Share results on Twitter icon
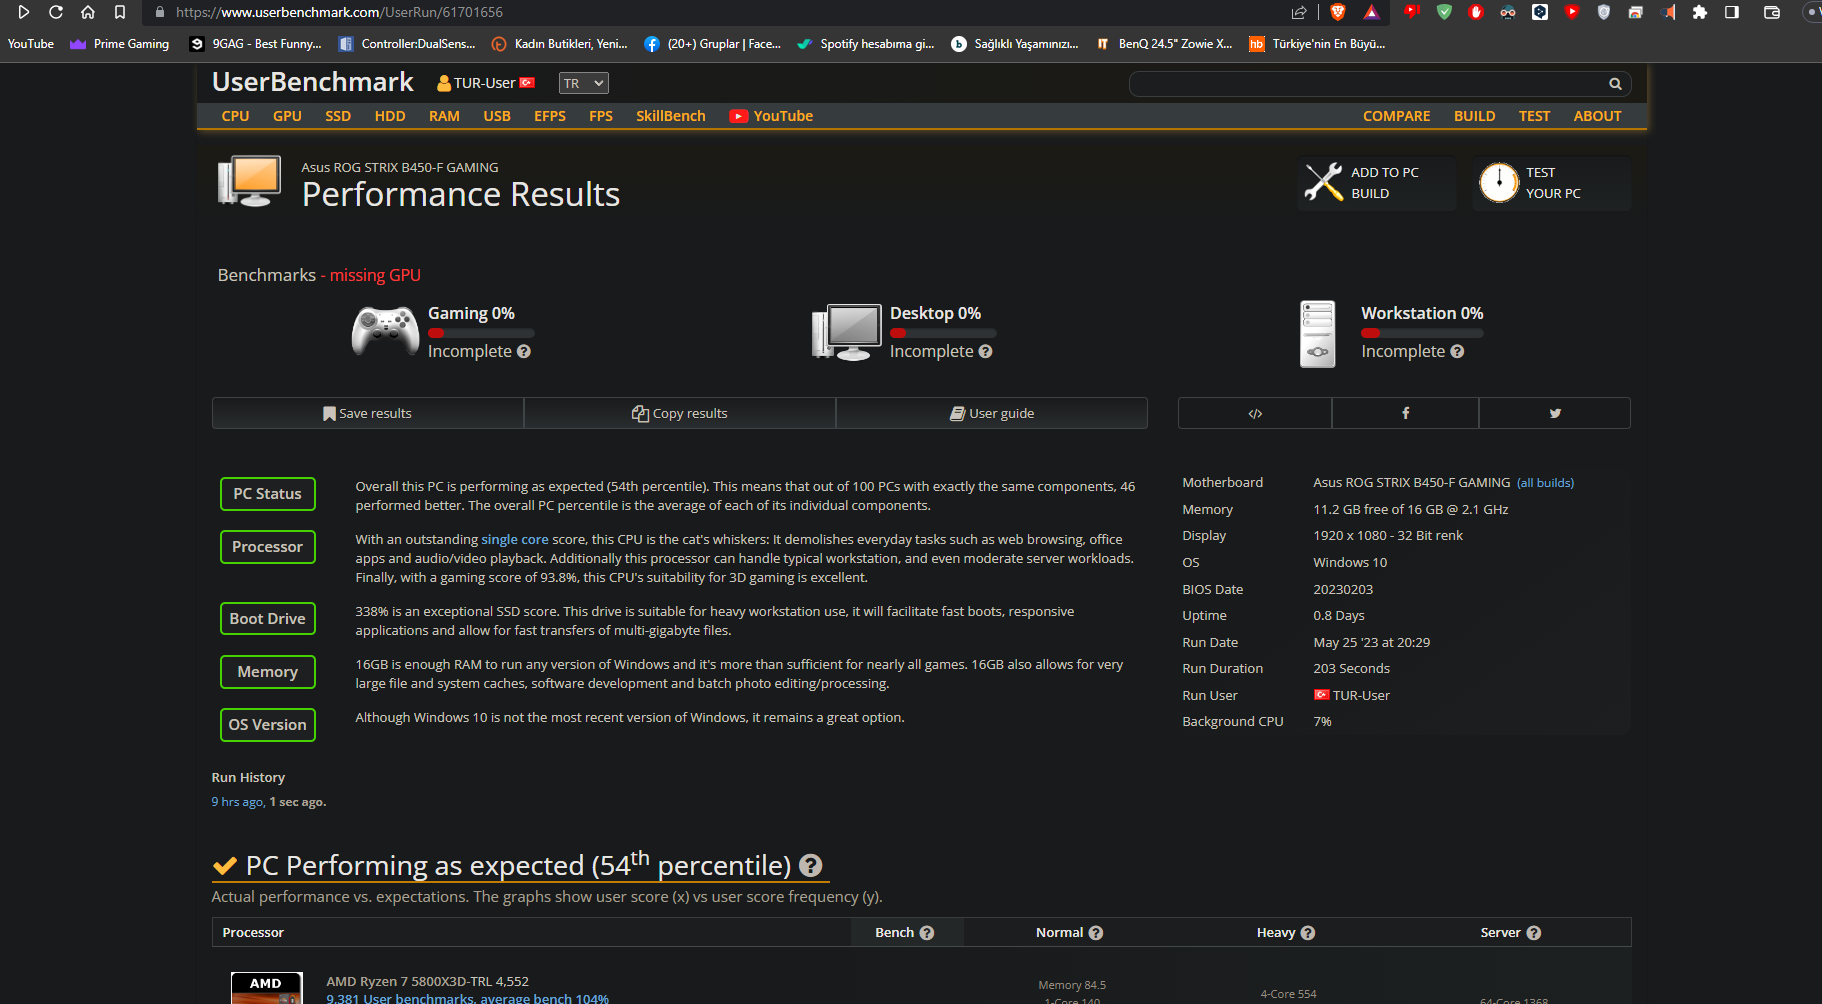Screen dimensions: 1822x1004 (1555, 413)
